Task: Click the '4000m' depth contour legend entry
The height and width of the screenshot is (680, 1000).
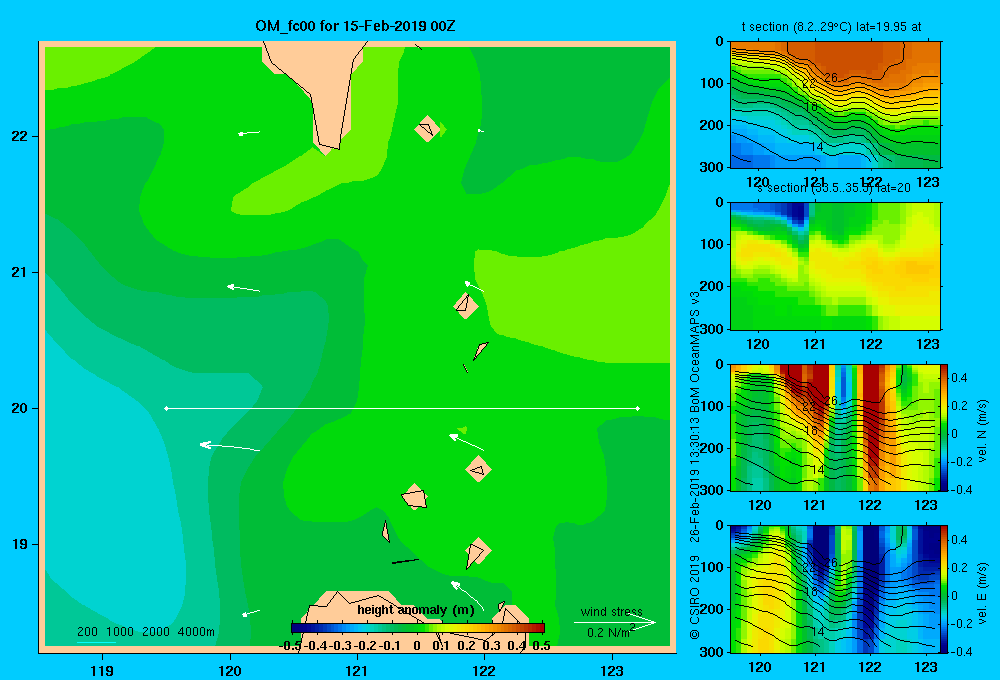Action: pos(196,632)
